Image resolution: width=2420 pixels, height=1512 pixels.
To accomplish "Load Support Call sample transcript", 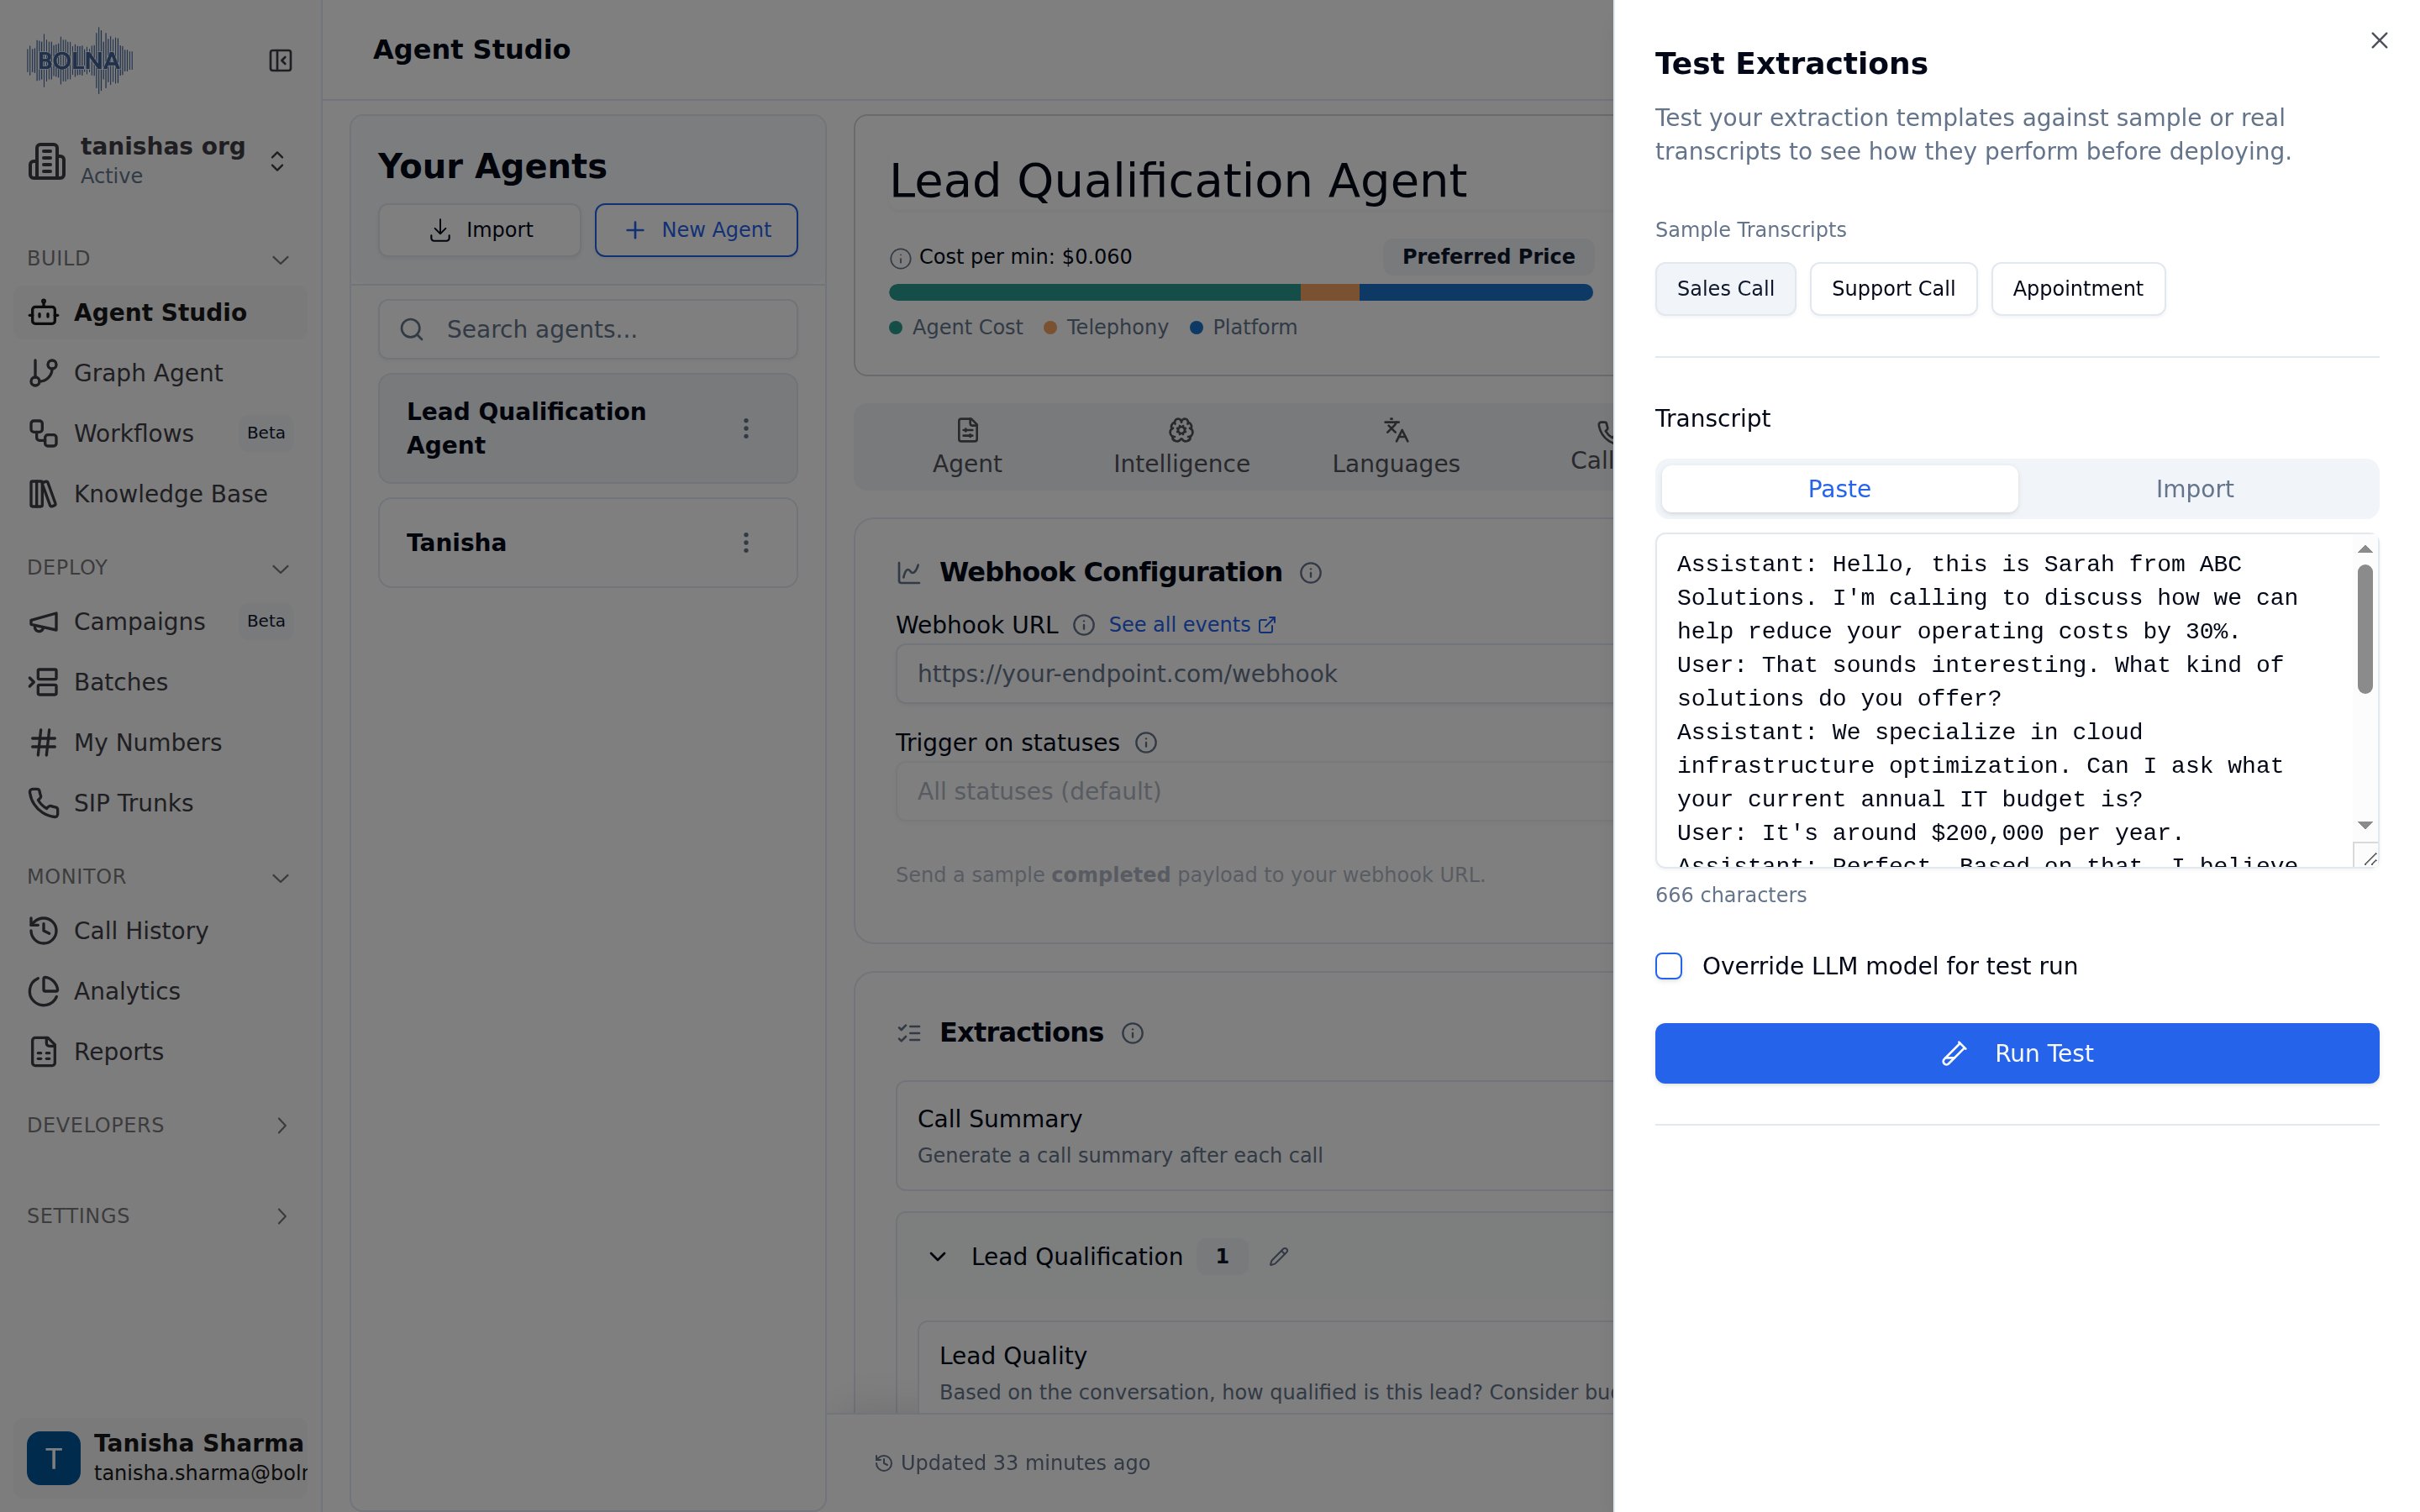I will coord(1892,289).
